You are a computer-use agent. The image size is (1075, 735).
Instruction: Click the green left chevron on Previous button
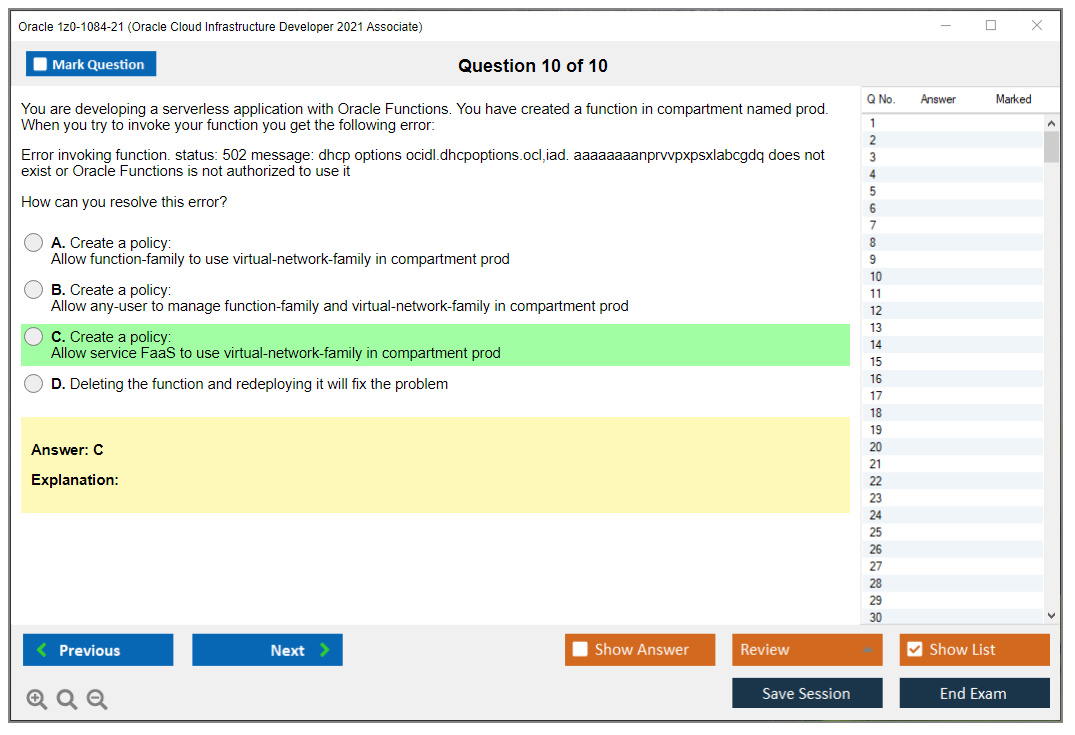pos(41,649)
